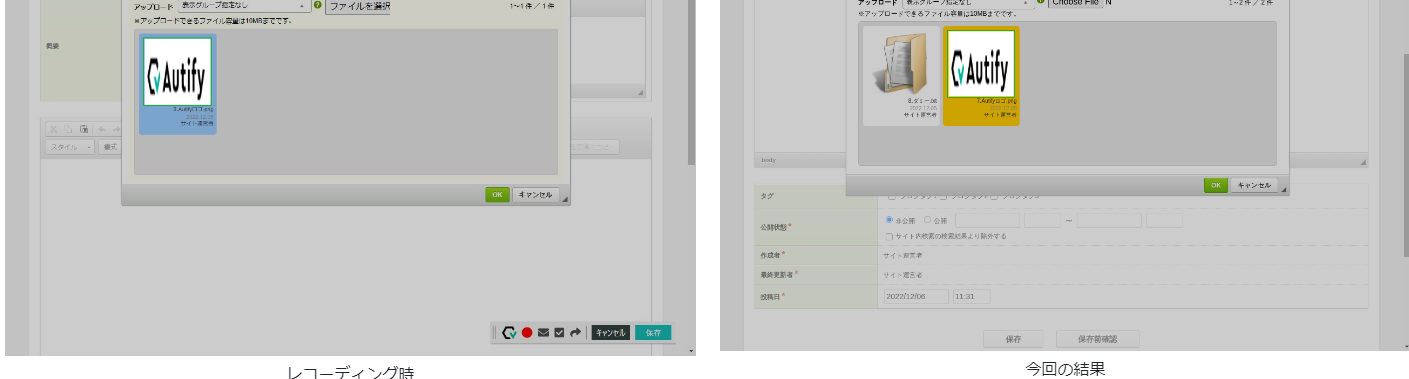Click the 最終更新者 label
This screenshot has width=1409, height=379.
tap(777, 274)
